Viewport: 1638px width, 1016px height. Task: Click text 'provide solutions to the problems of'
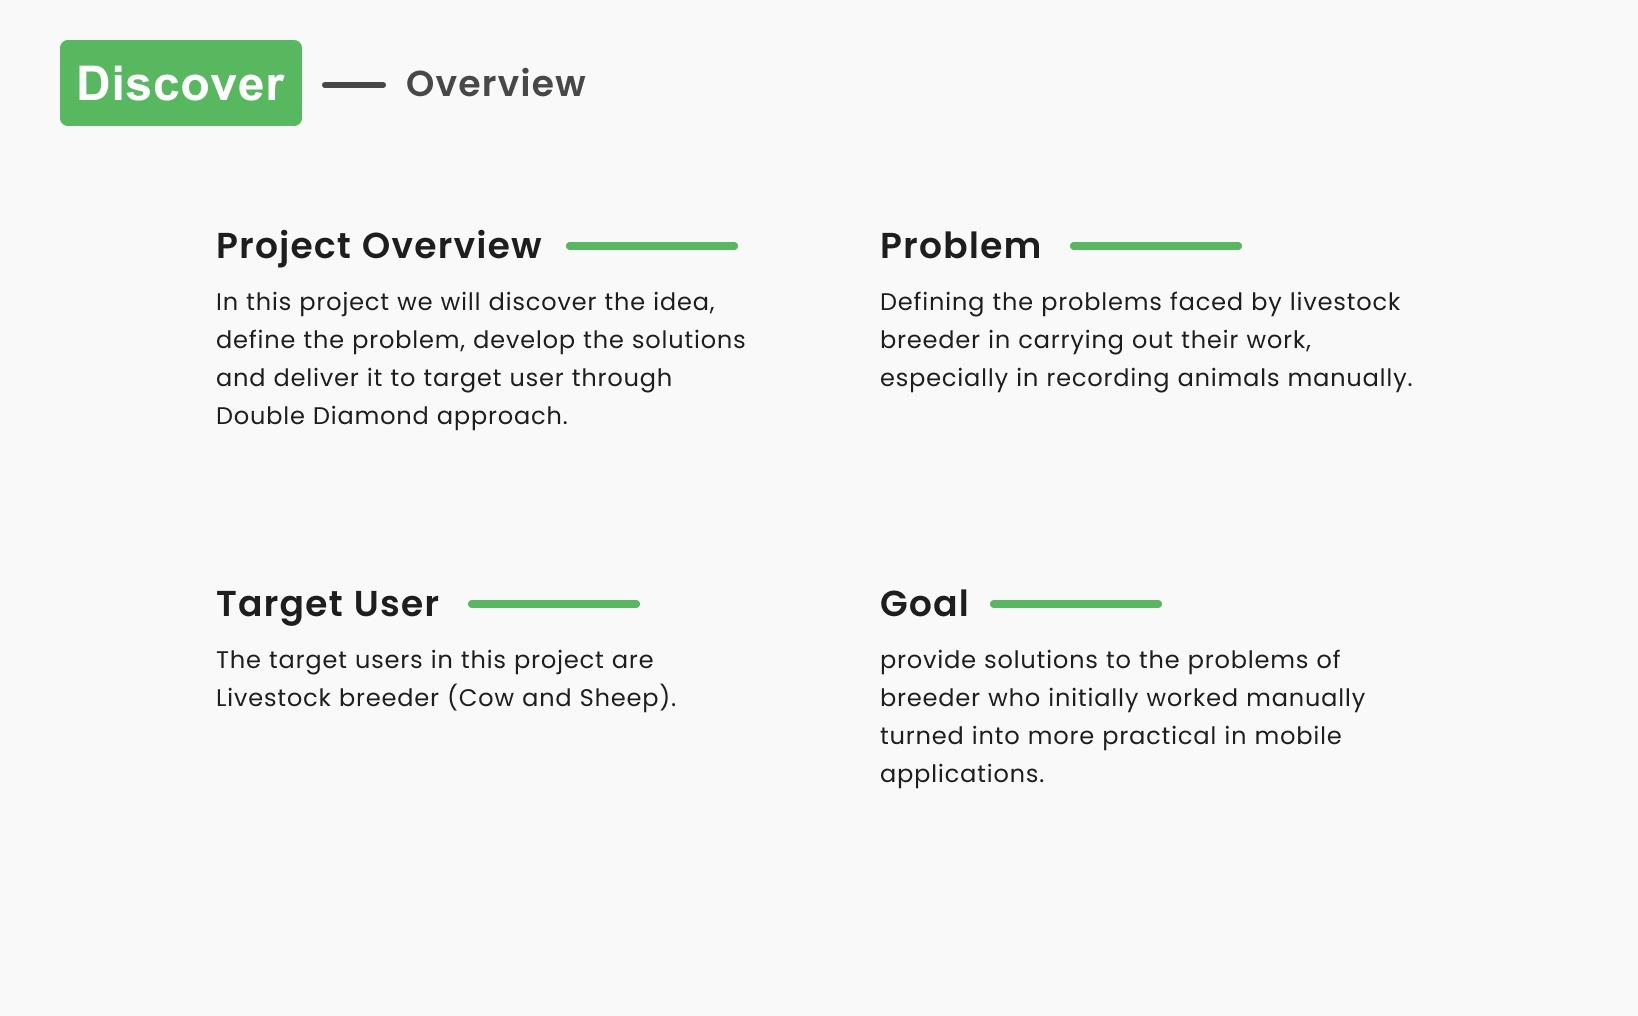point(1110,660)
